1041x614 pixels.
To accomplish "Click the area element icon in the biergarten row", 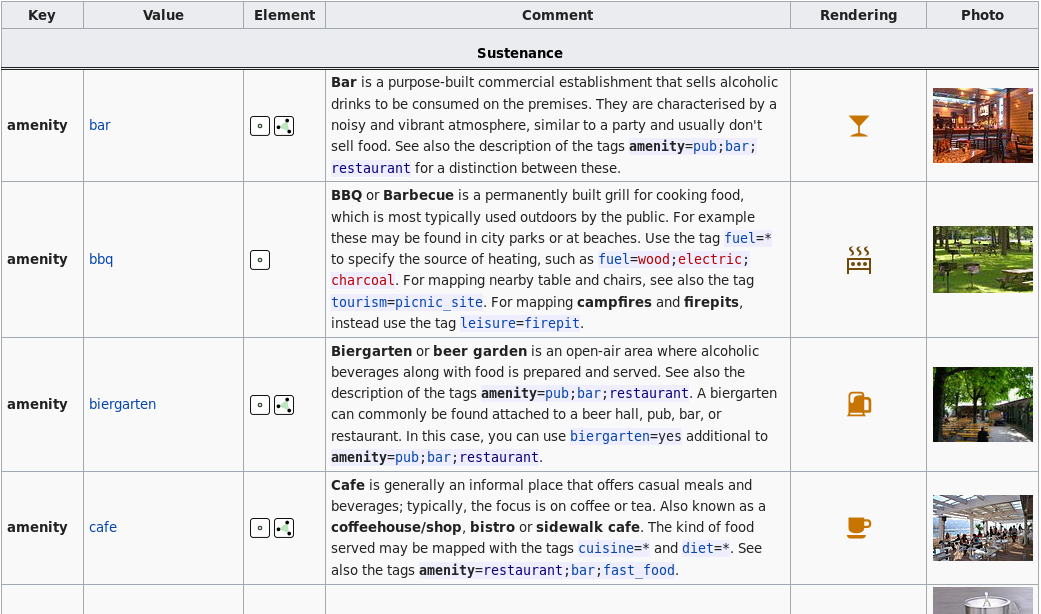I will (x=284, y=405).
